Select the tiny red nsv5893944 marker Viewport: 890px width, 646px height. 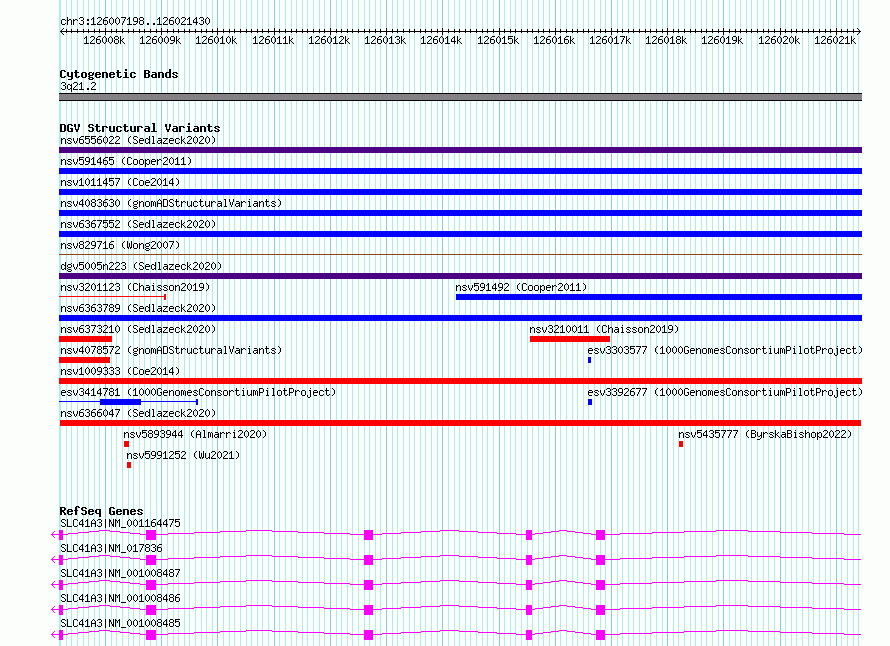(x=127, y=444)
